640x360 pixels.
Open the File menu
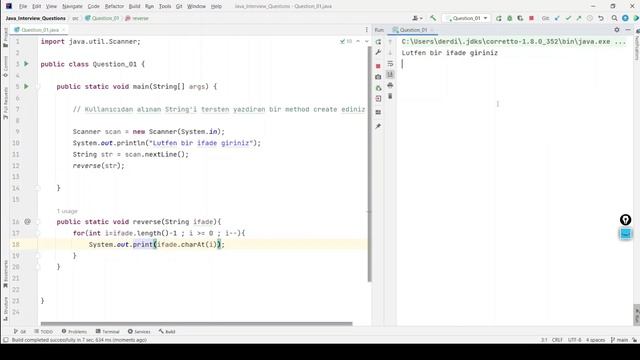point(23,6)
